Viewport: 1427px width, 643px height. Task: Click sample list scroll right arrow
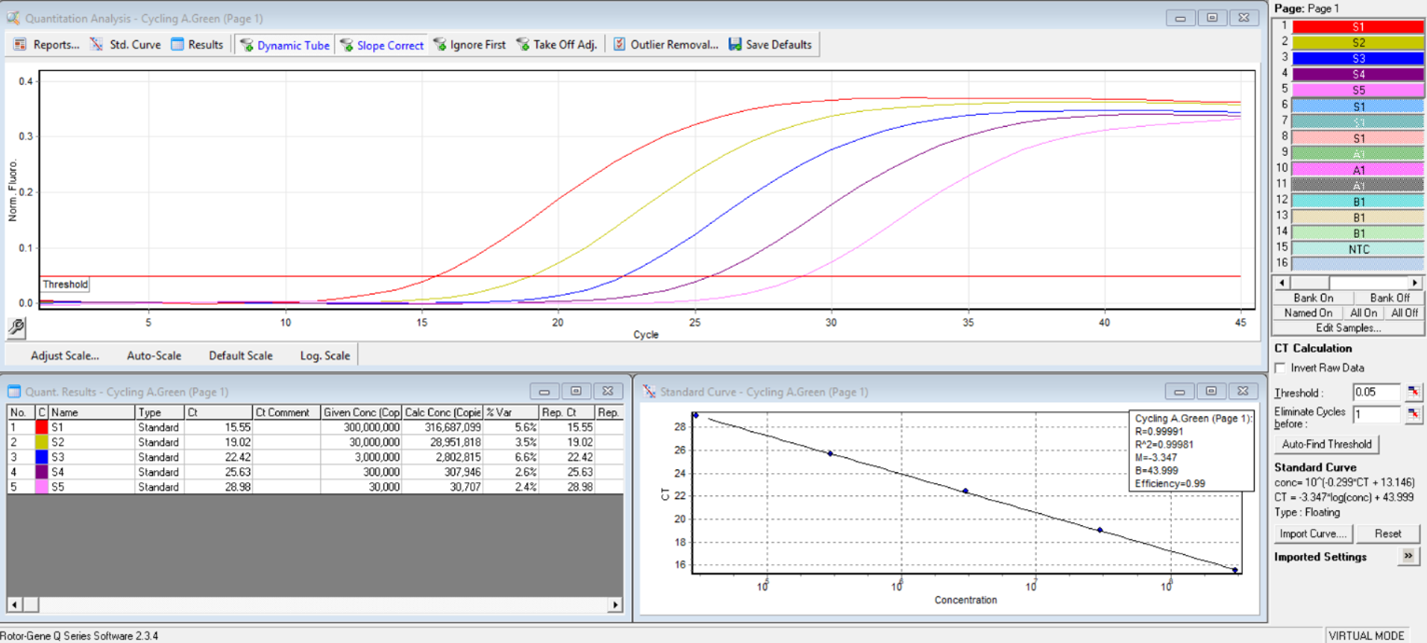tap(1415, 283)
